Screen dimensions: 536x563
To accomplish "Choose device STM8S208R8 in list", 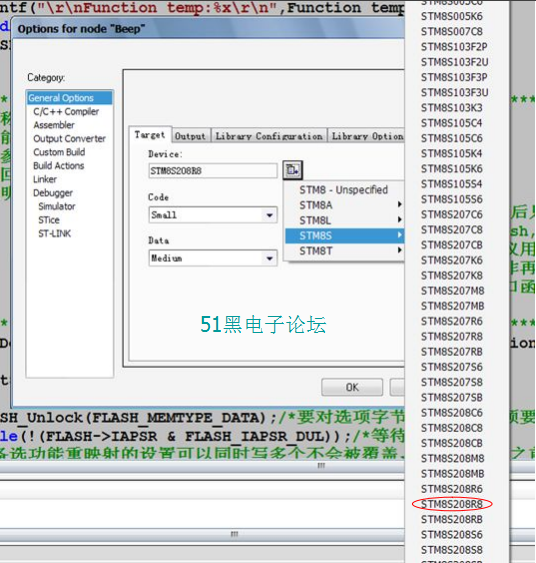I will point(452,504).
